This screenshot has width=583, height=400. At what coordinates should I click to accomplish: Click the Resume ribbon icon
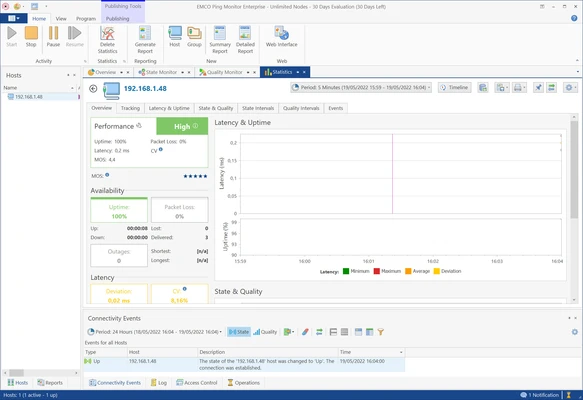(x=75, y=36)
